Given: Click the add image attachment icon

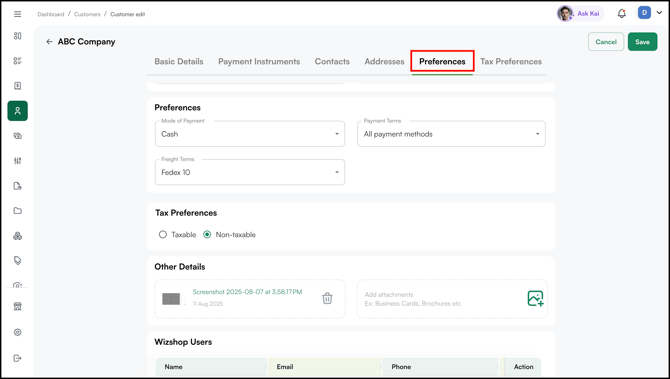Looking at the screenshot, I should click(535, 298).
